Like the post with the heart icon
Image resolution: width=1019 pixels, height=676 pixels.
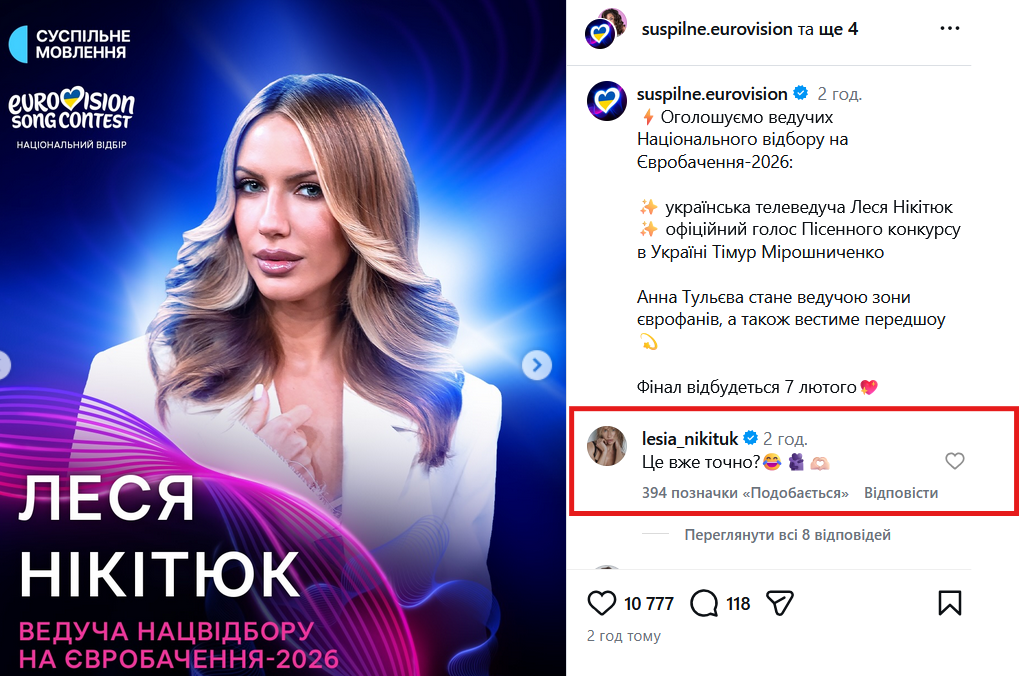[x=601, y=603]
